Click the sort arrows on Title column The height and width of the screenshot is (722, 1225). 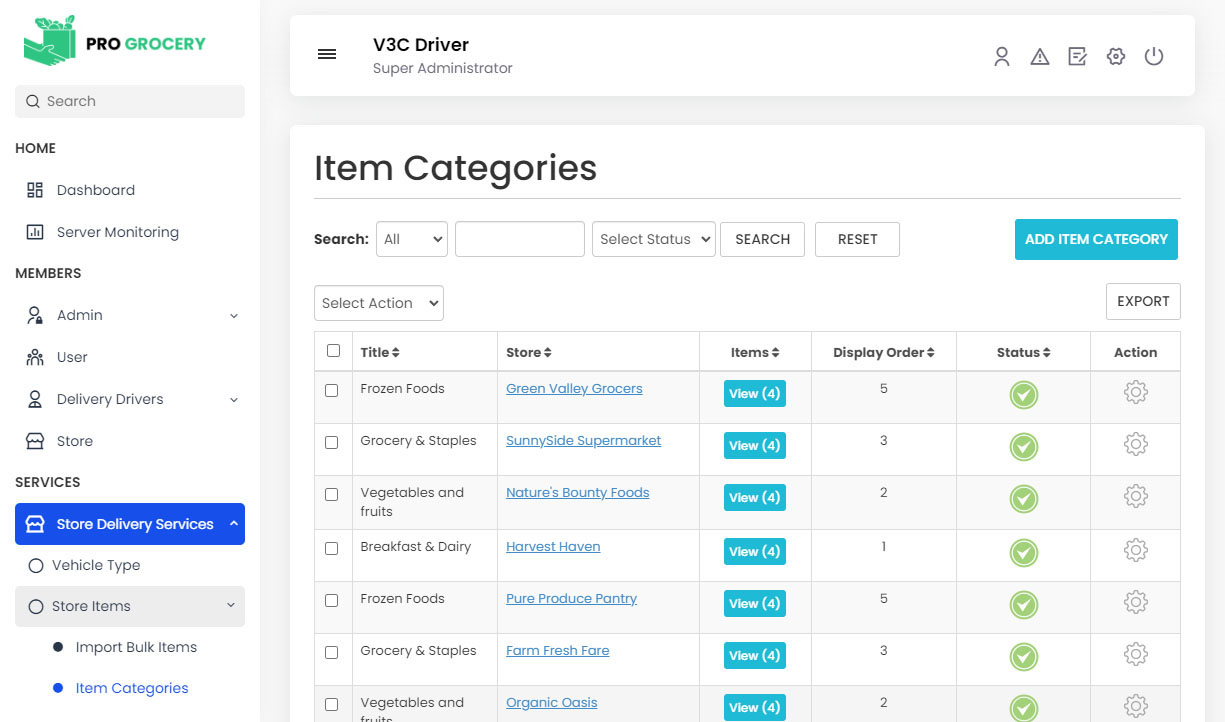[396, 353]
